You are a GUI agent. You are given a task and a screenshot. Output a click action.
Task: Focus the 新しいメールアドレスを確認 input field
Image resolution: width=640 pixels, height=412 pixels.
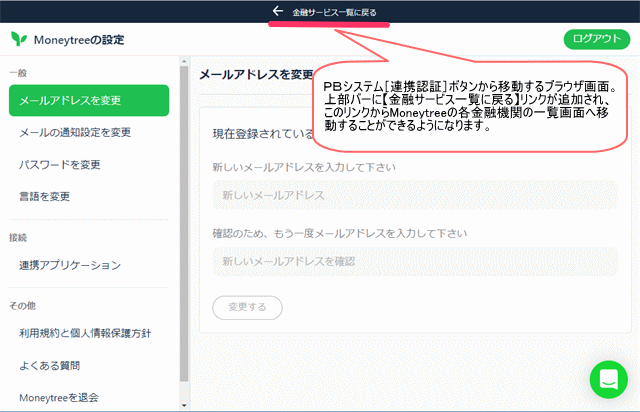[x=415, y=261]
